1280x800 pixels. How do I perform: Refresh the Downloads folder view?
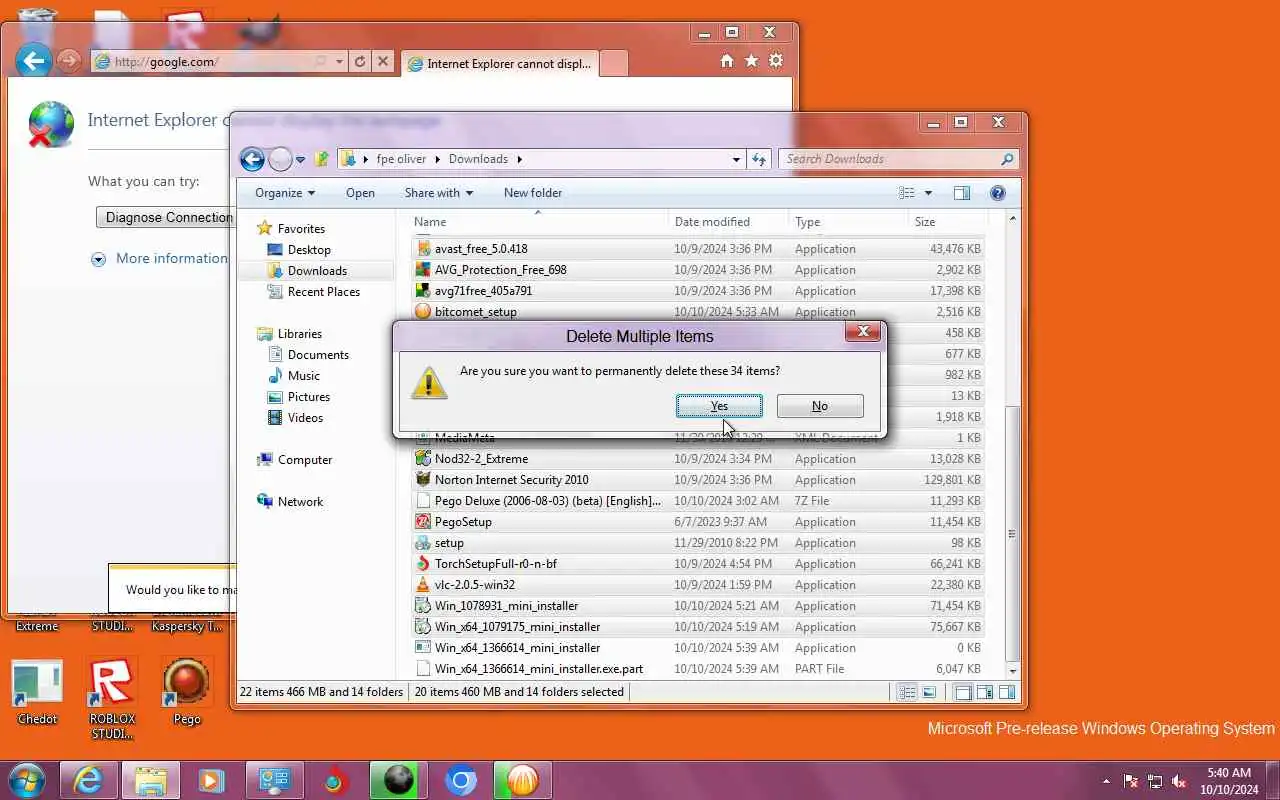pyautogui.click(x=759, y=159)
